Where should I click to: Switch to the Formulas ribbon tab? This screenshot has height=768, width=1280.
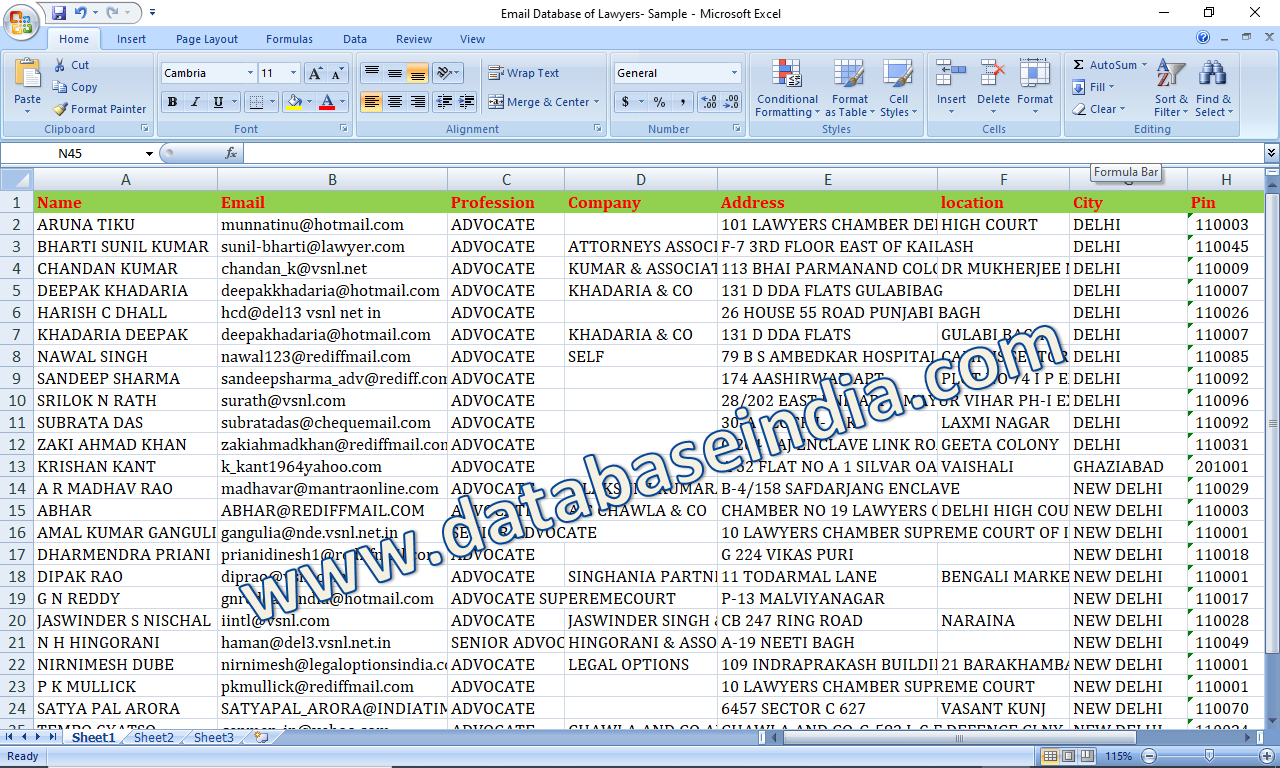point(289,39)
